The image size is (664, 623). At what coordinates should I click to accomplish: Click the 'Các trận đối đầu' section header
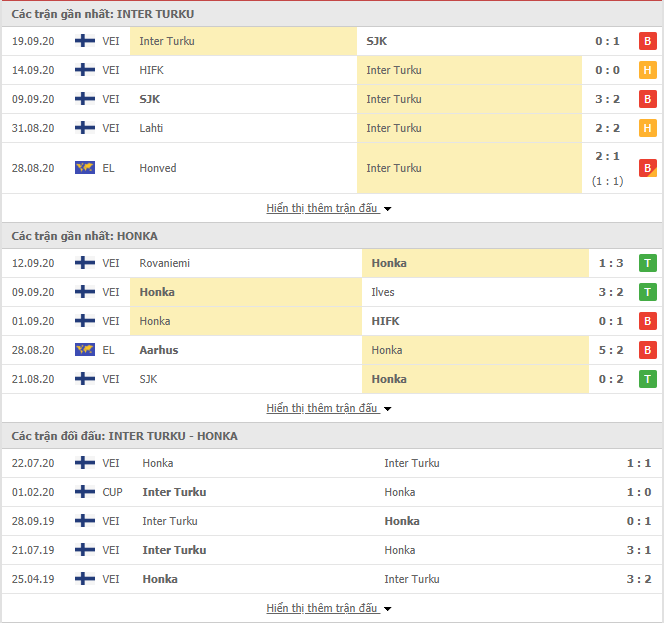pos(125,436)
